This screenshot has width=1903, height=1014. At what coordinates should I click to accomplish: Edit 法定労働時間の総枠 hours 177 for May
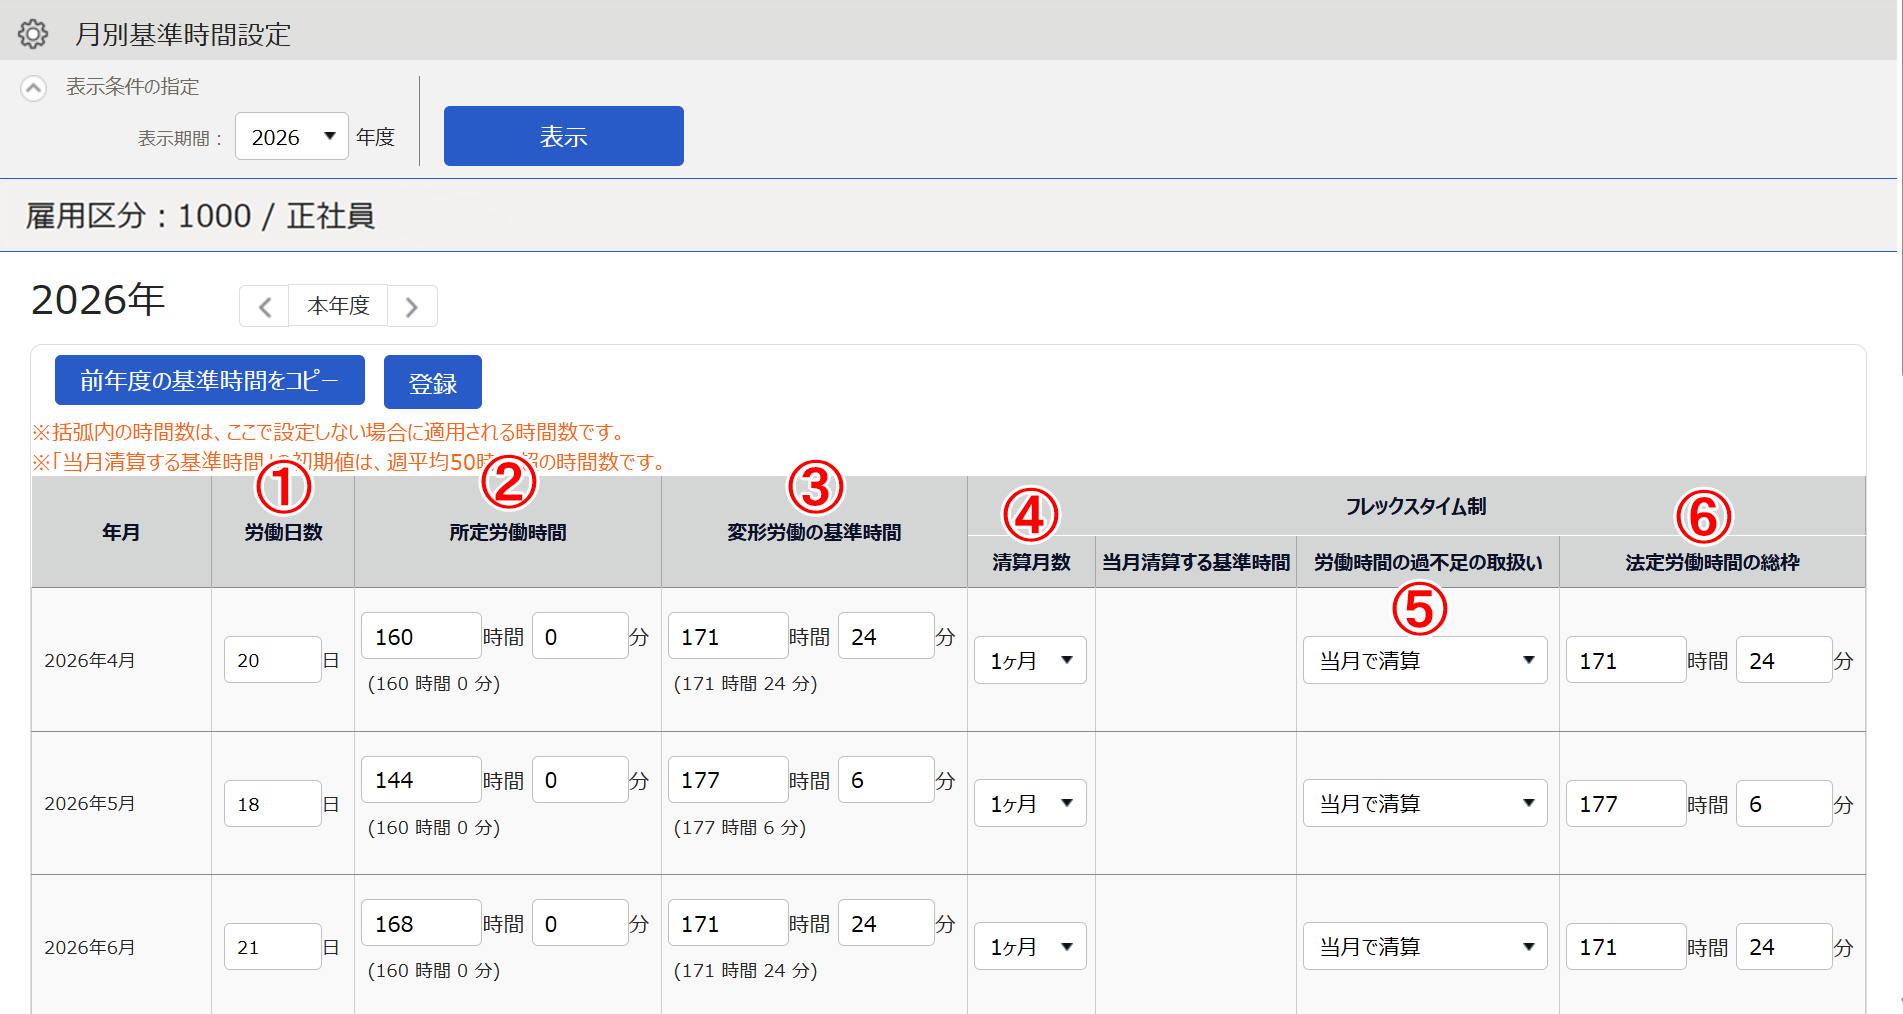pos(1626,804)
